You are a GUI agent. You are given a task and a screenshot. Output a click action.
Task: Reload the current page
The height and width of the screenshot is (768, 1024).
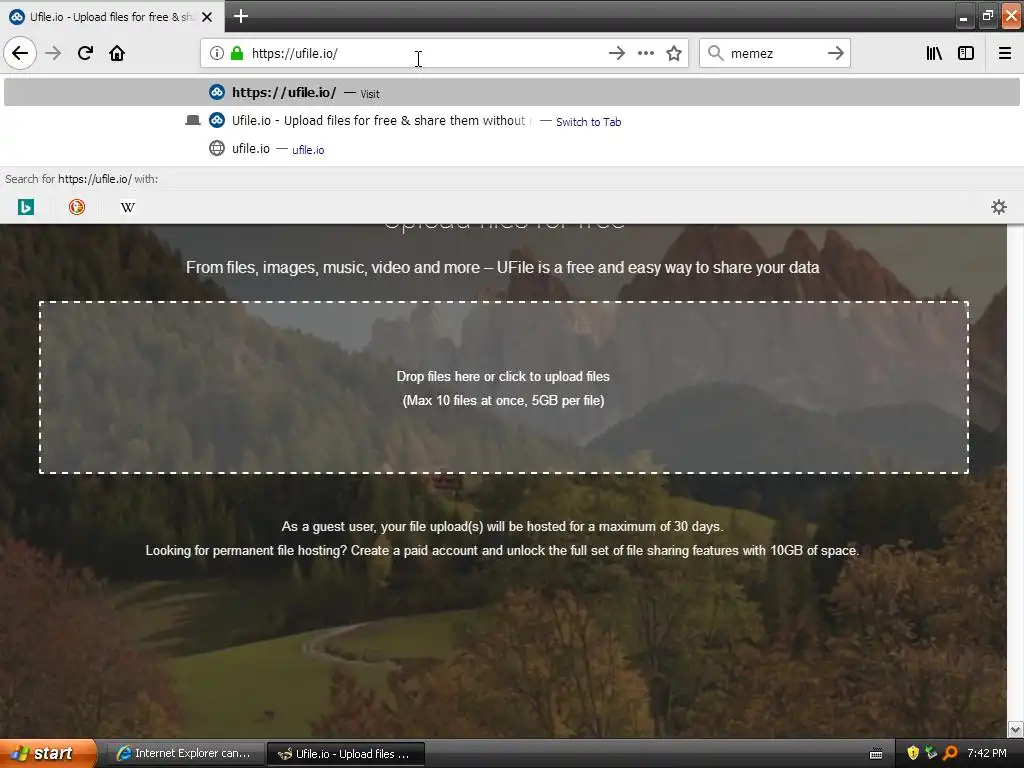(85, 53)
